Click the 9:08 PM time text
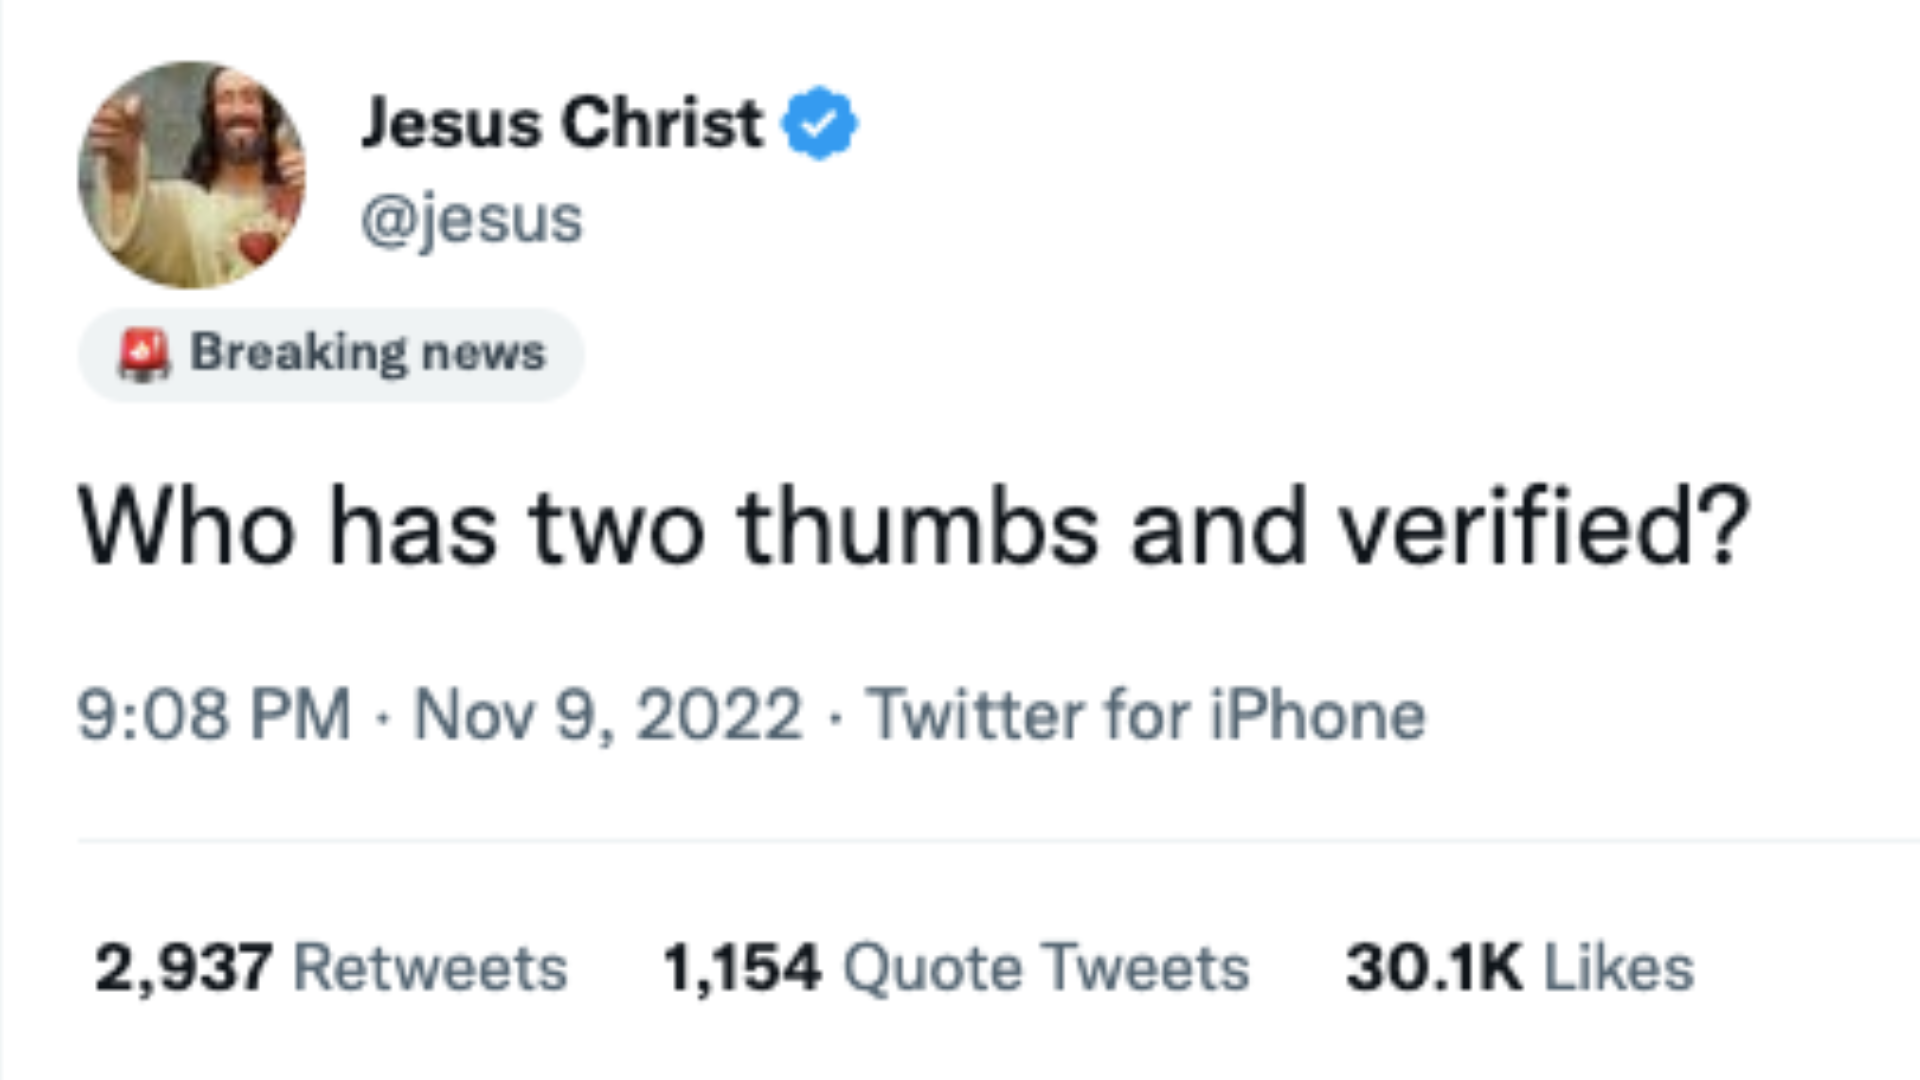This screenshot has width=1920, height=1080. pyautogui.click(x=215, y=712)
